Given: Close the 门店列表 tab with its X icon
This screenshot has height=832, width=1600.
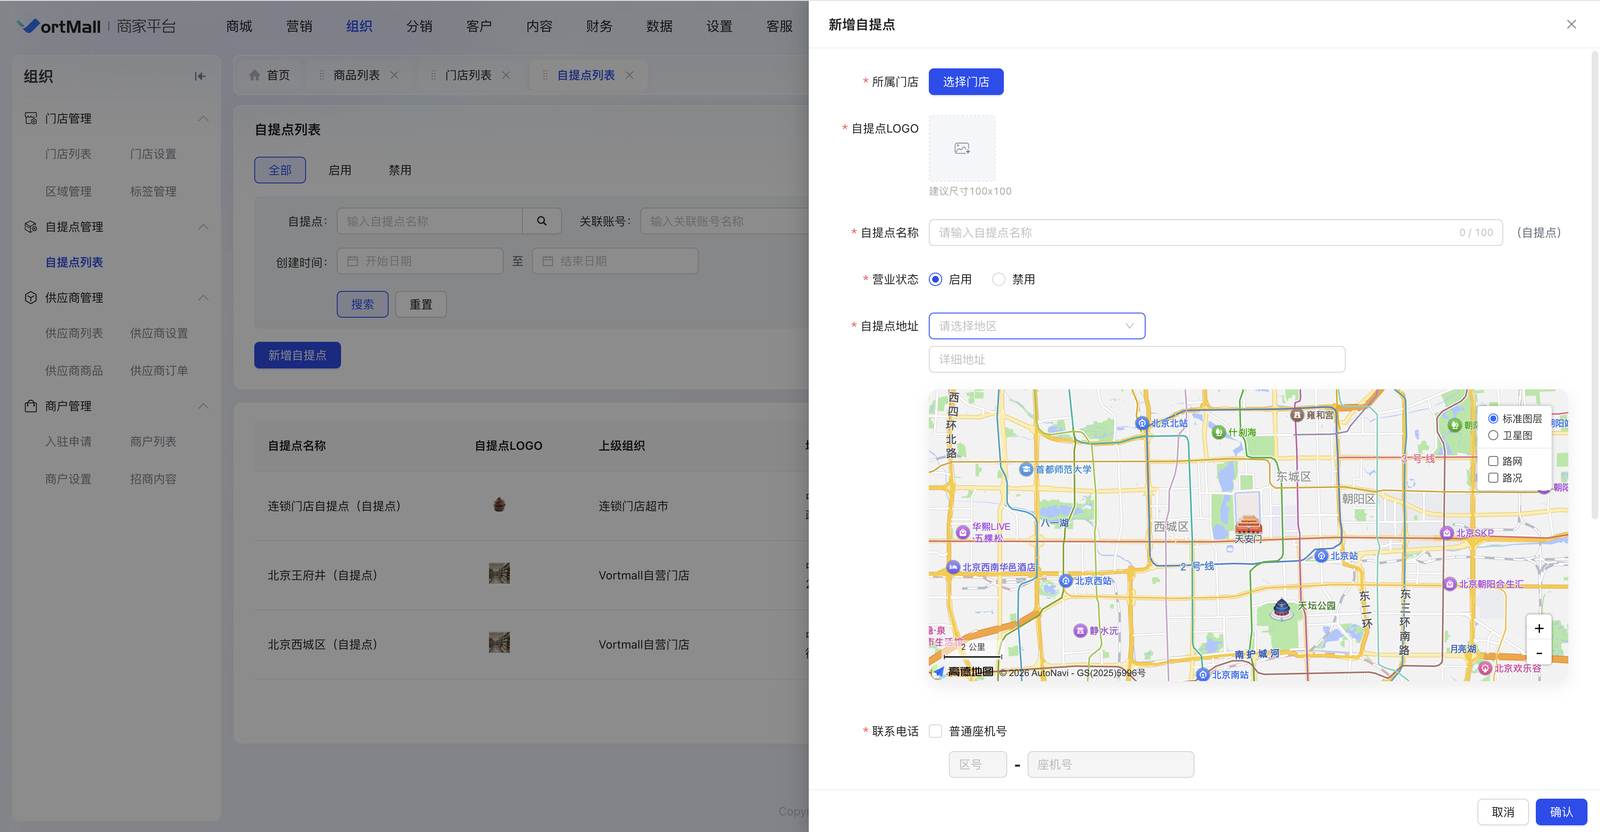Looking at the screenshot, I should click(506, 75).
